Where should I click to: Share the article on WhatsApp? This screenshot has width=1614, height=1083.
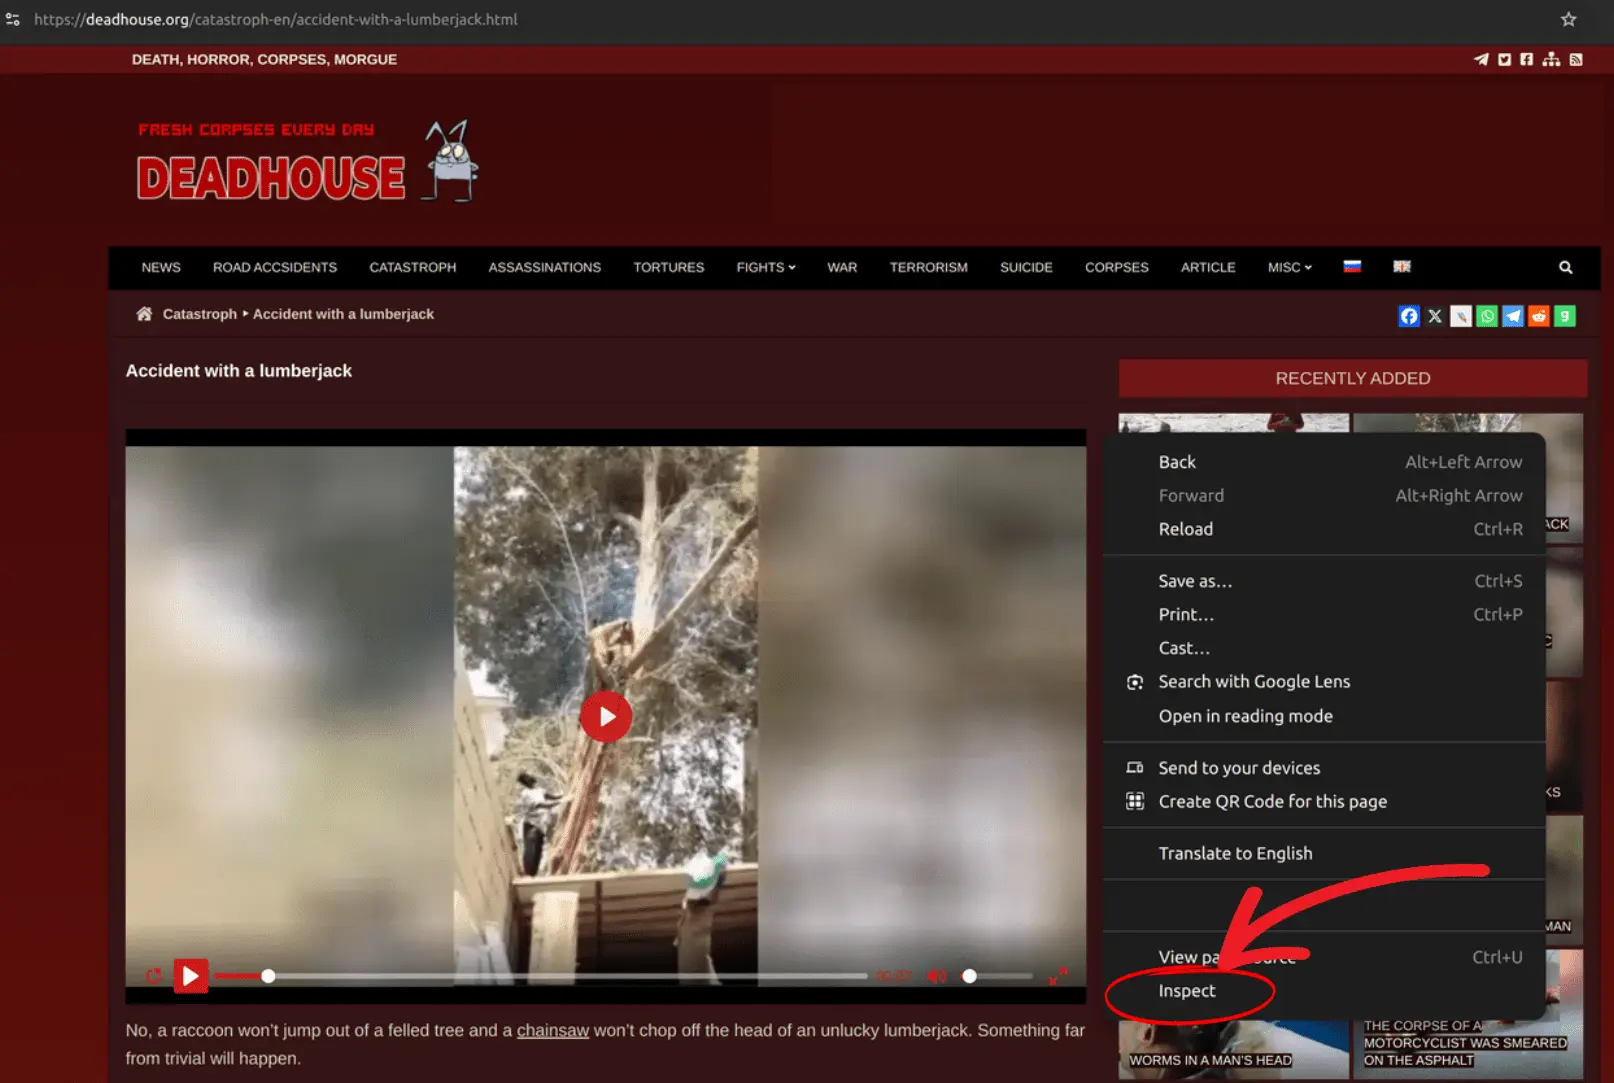[x=1487, y=316]
